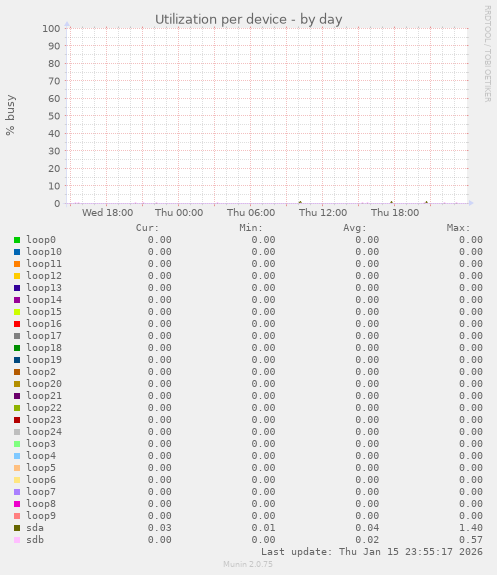
Task: Select the loop24 legend label
Action: (x=44, y=432)
